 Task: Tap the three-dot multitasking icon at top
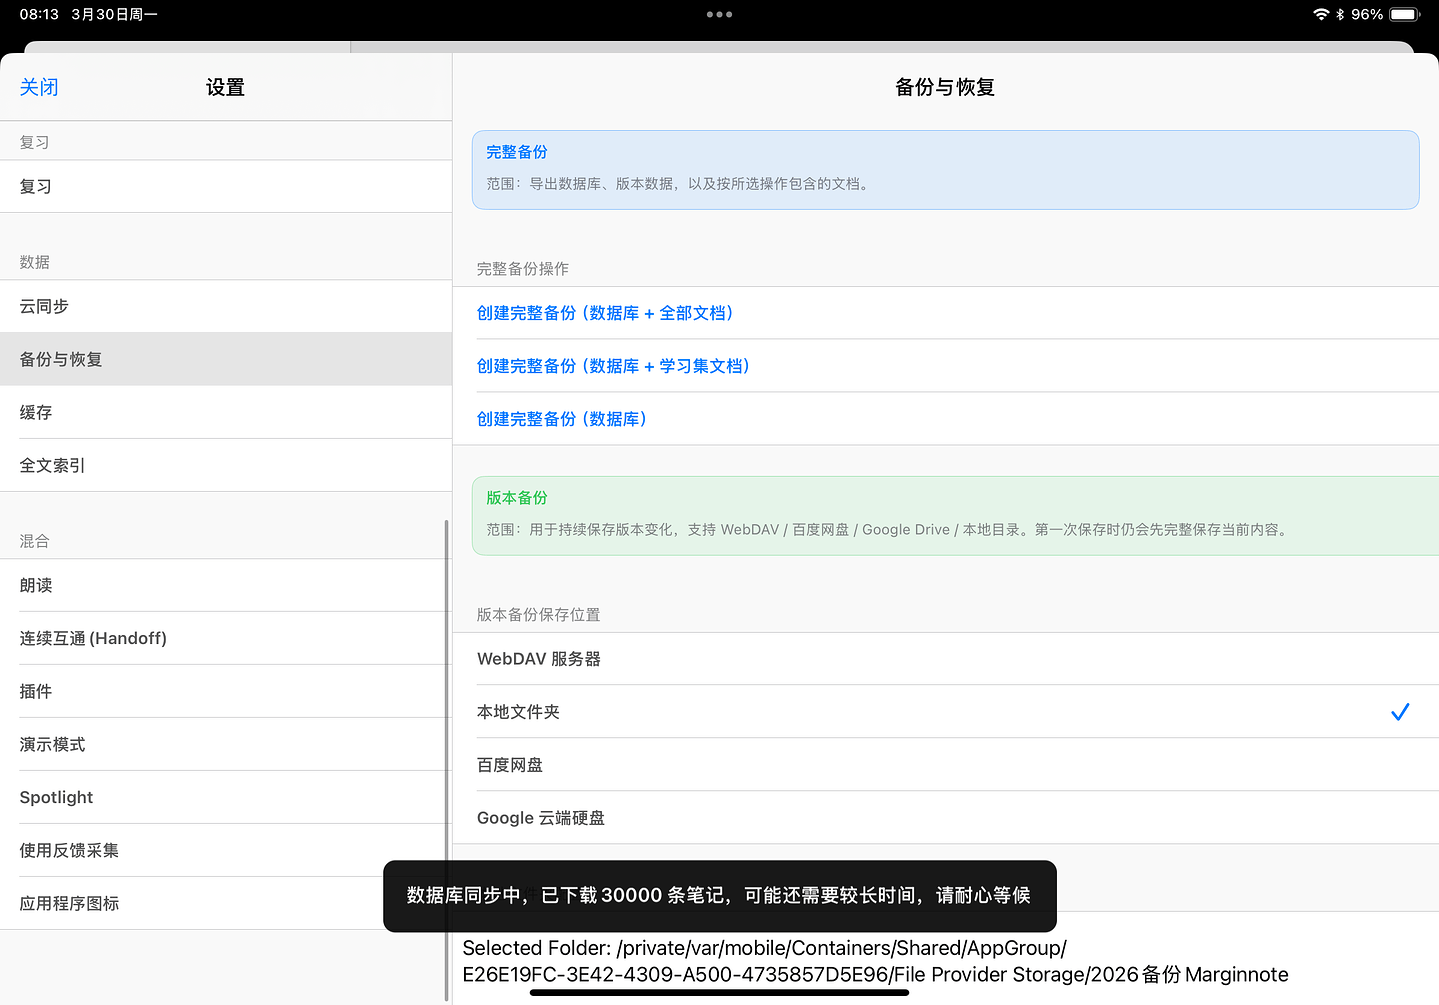point(719,15)
